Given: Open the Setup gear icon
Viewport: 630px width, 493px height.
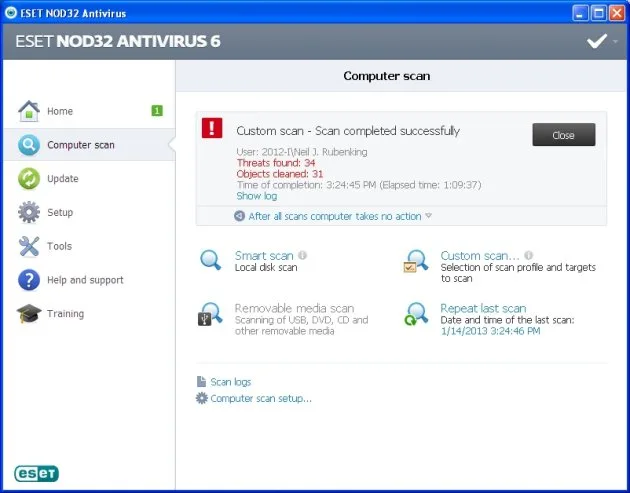Looking at the screenshot, I should (29, 212).
